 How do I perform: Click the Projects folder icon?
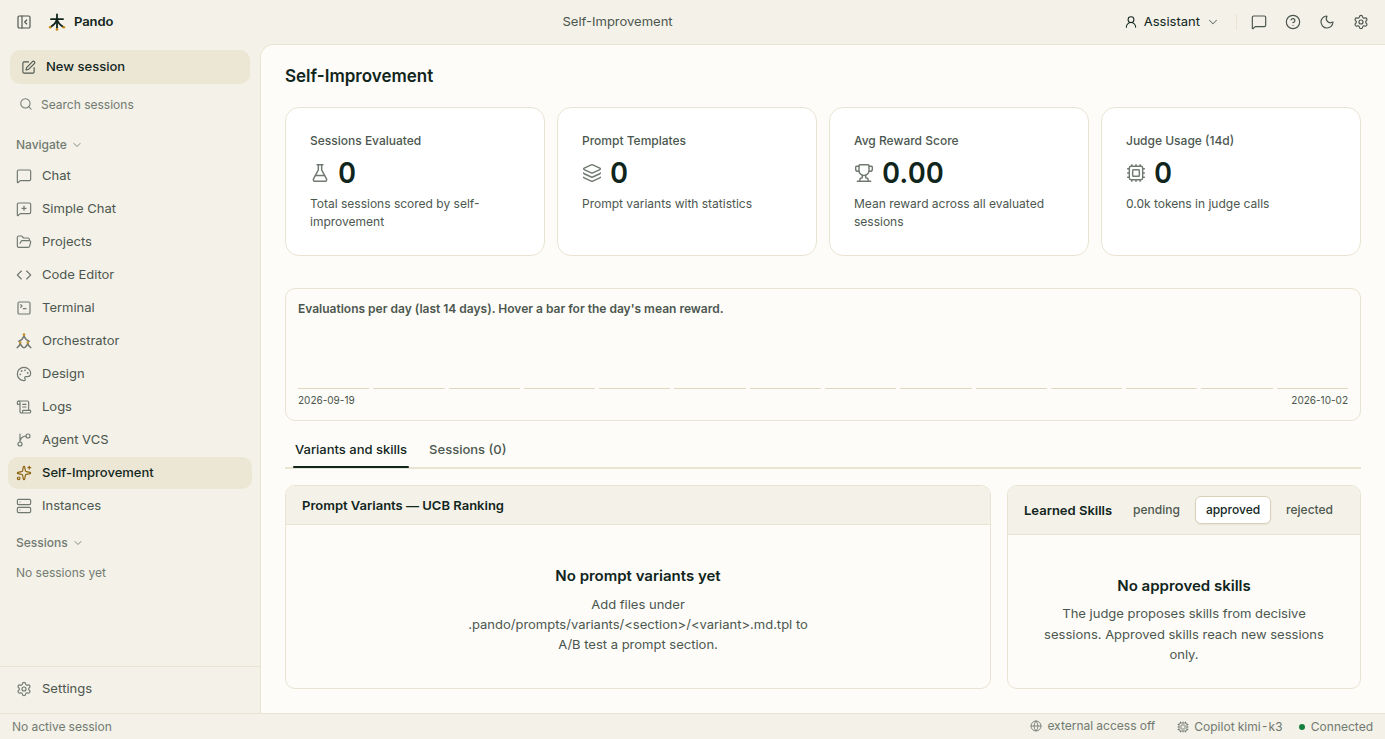[24, 242]
